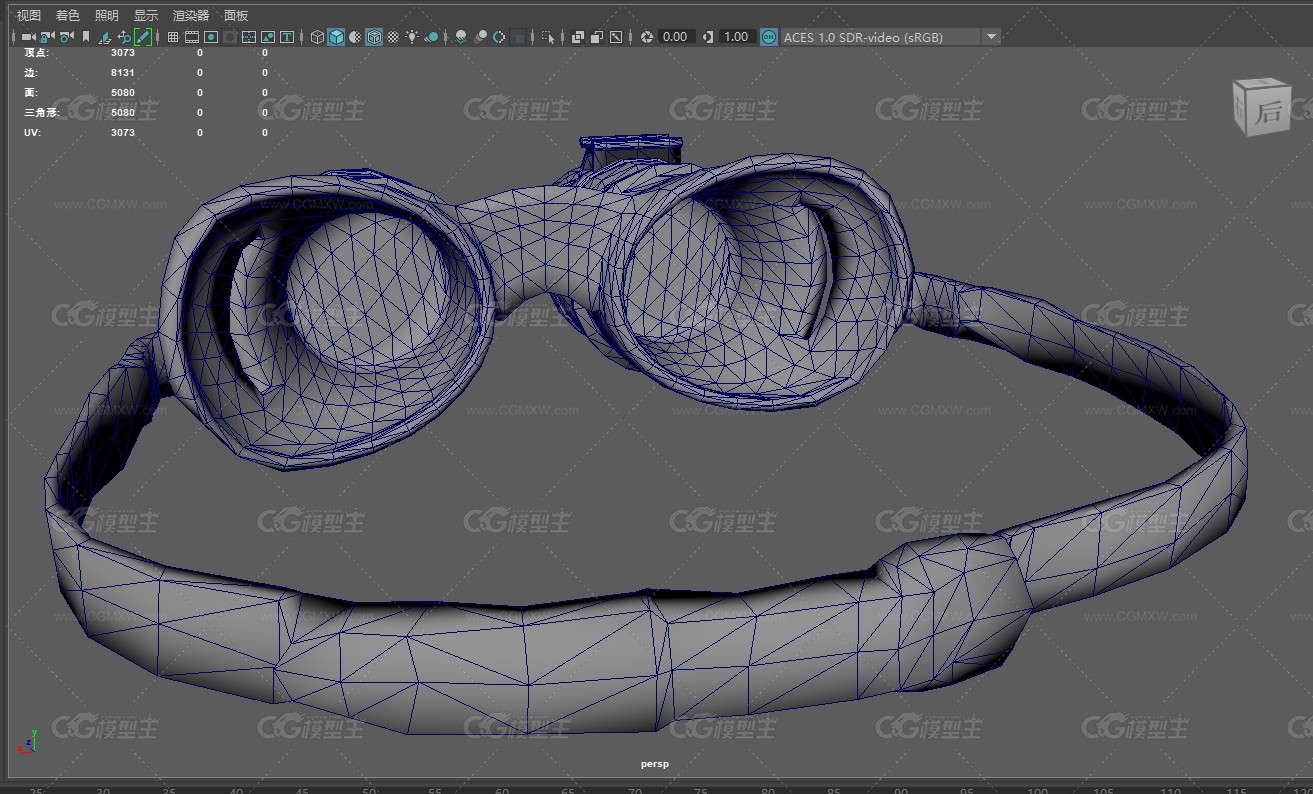Toggle Use All Lights bulb icon
The width and height of the screenshot is (1313, 794).
click(412, 37)
